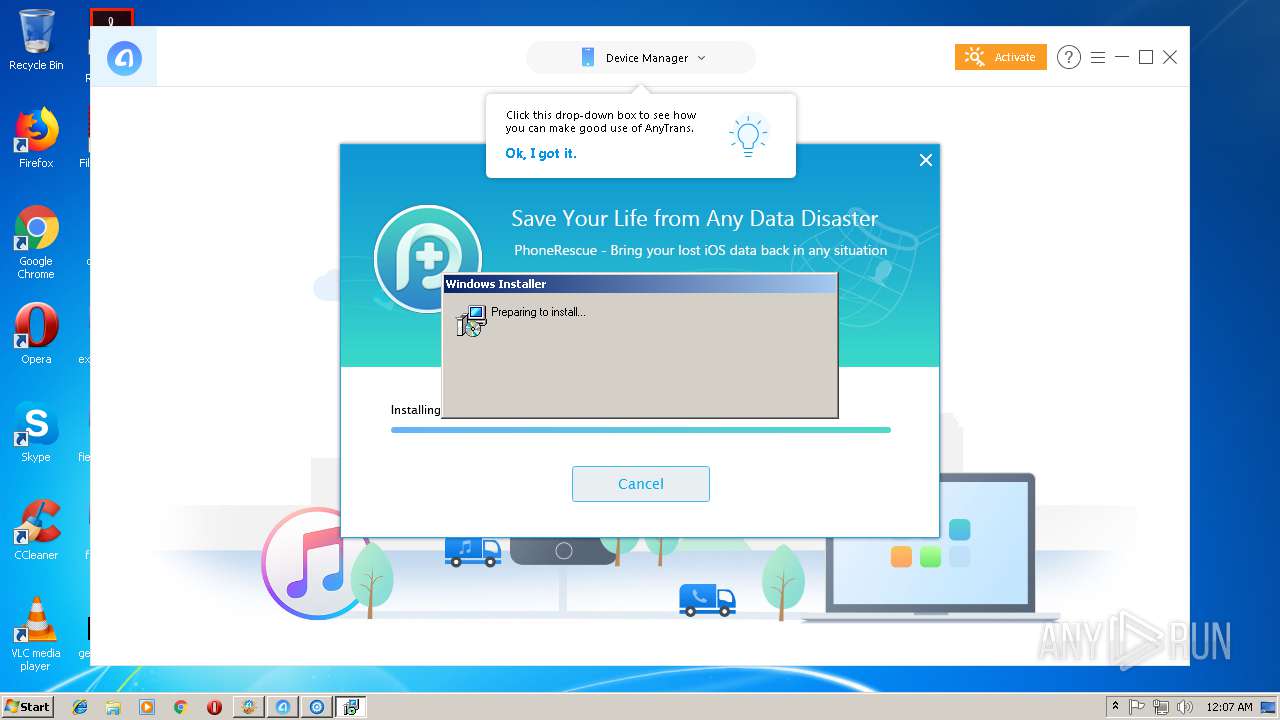Select the Opera desktop shortcut

(x=36, y=334)
